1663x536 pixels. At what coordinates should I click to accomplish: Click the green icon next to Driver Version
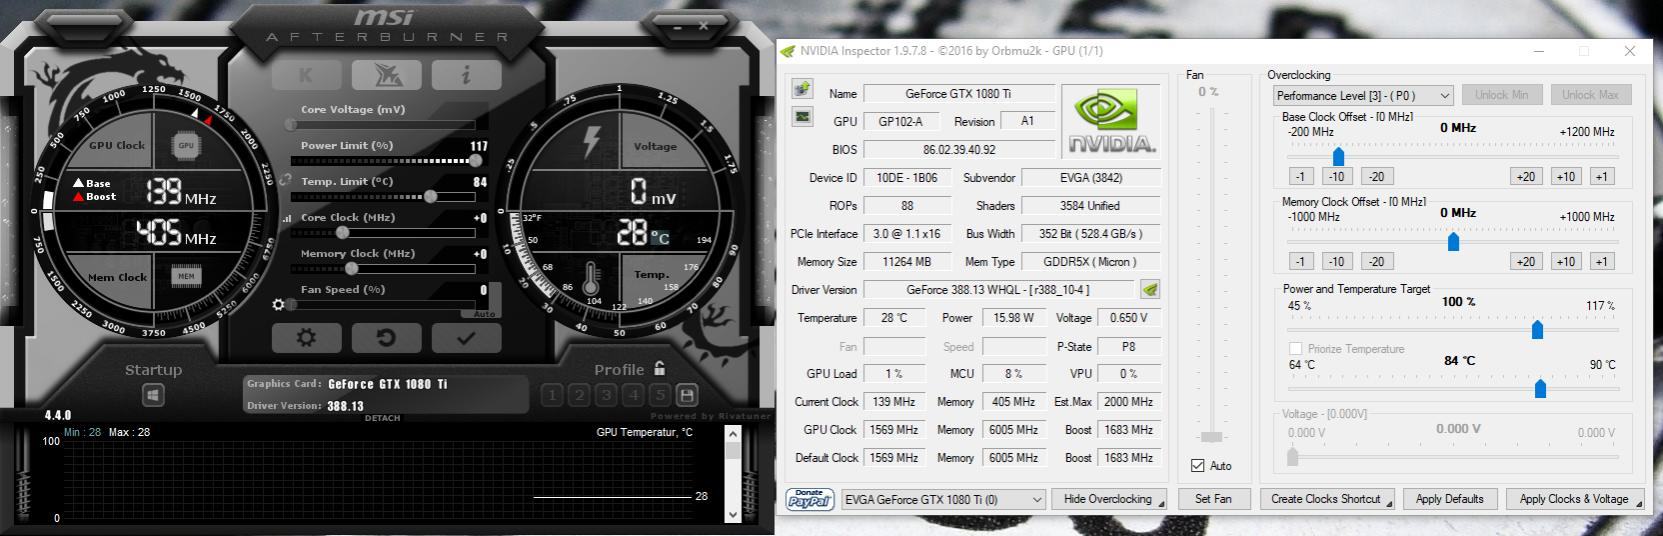(x=1150, y=290)
